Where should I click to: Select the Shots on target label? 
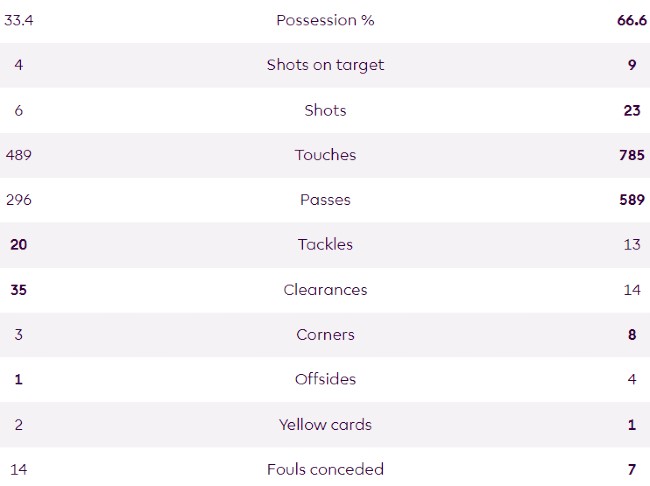(325, 65)
